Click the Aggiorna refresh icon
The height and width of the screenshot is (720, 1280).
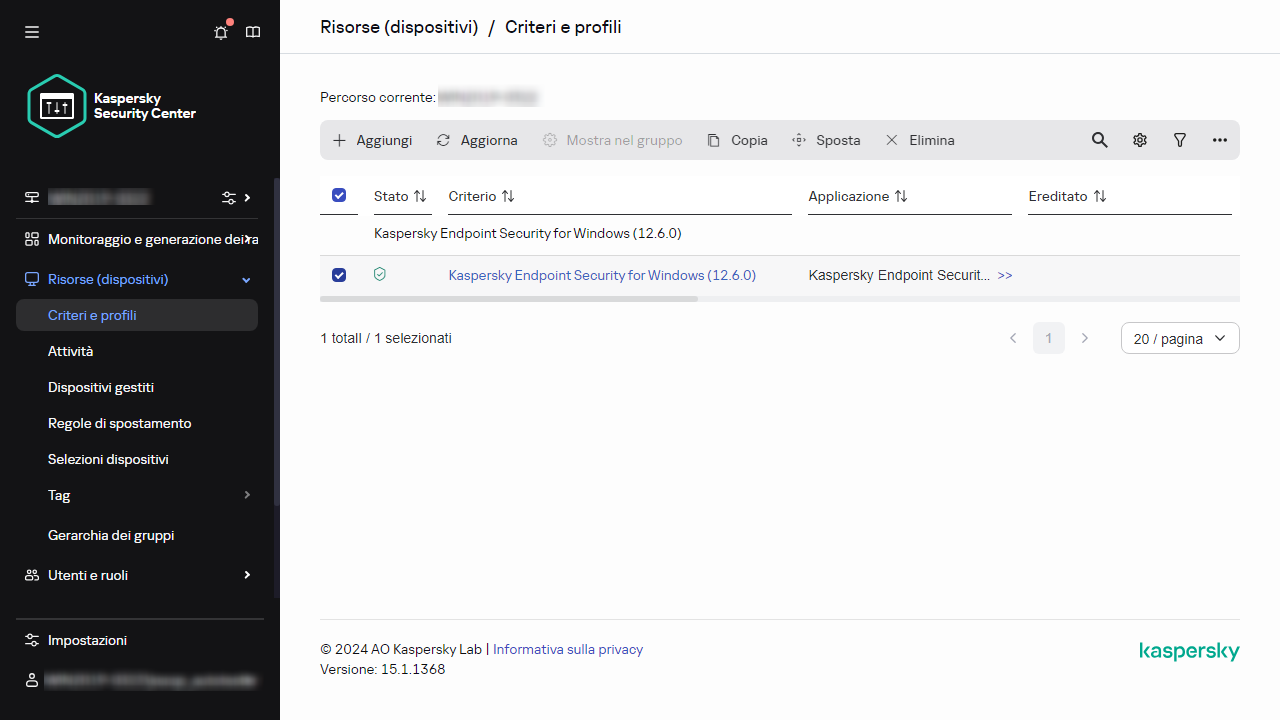444,140
